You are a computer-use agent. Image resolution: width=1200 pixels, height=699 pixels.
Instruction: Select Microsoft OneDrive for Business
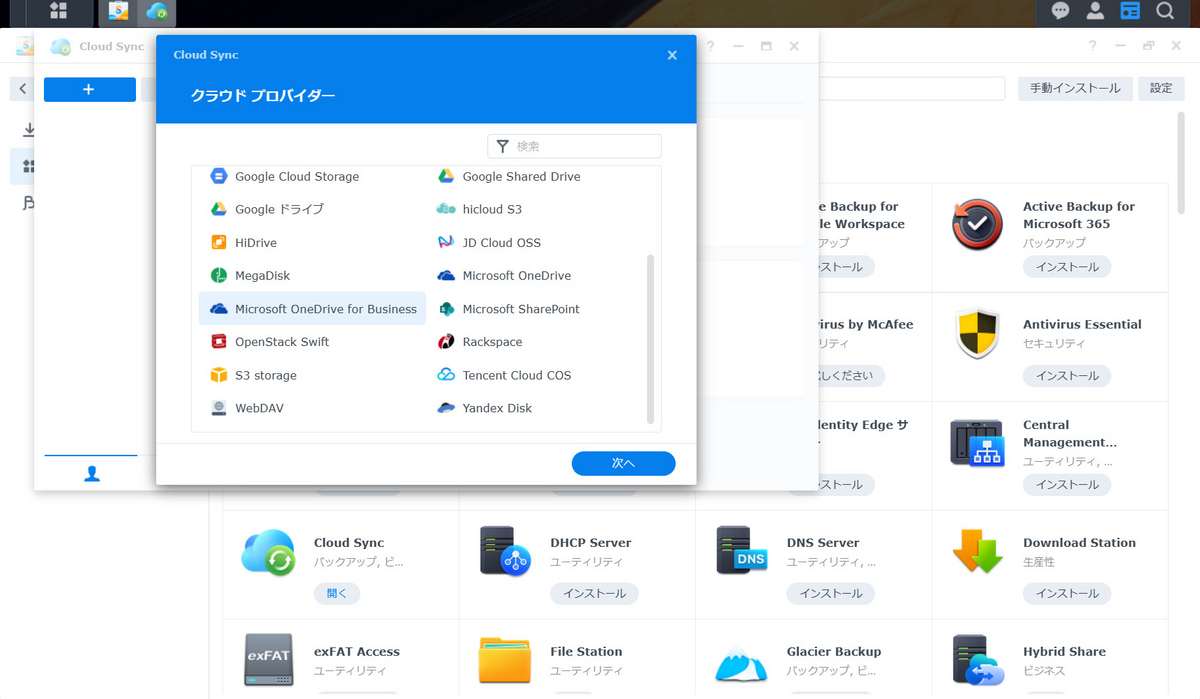[312, 309]
